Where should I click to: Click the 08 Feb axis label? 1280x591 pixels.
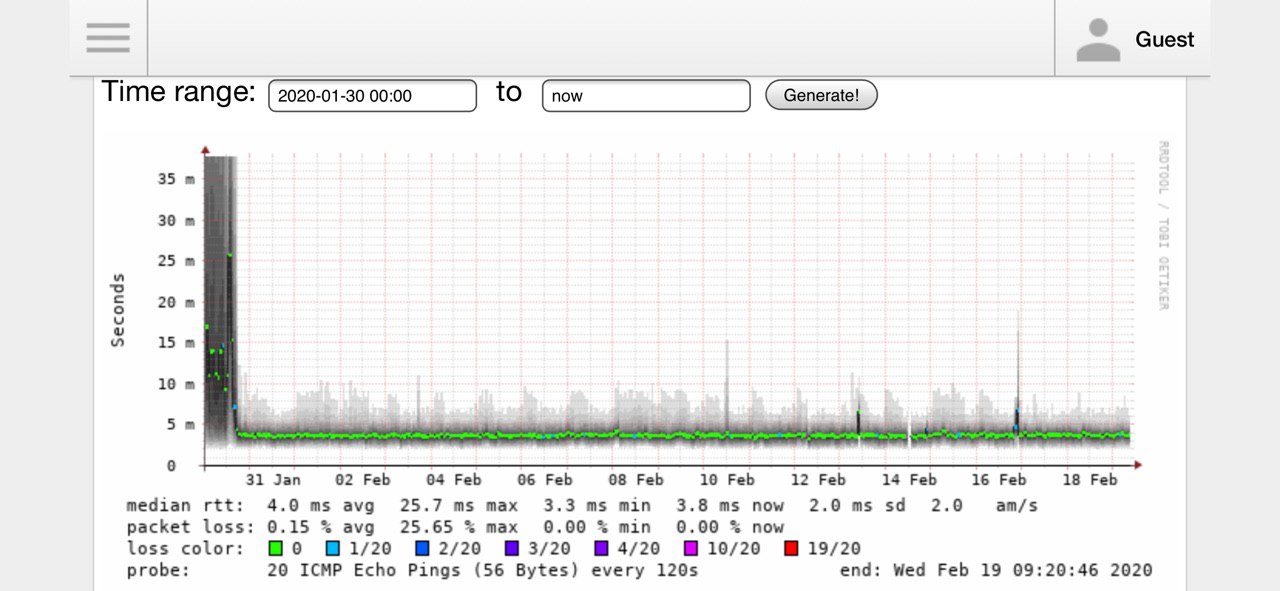coord(637,480)
